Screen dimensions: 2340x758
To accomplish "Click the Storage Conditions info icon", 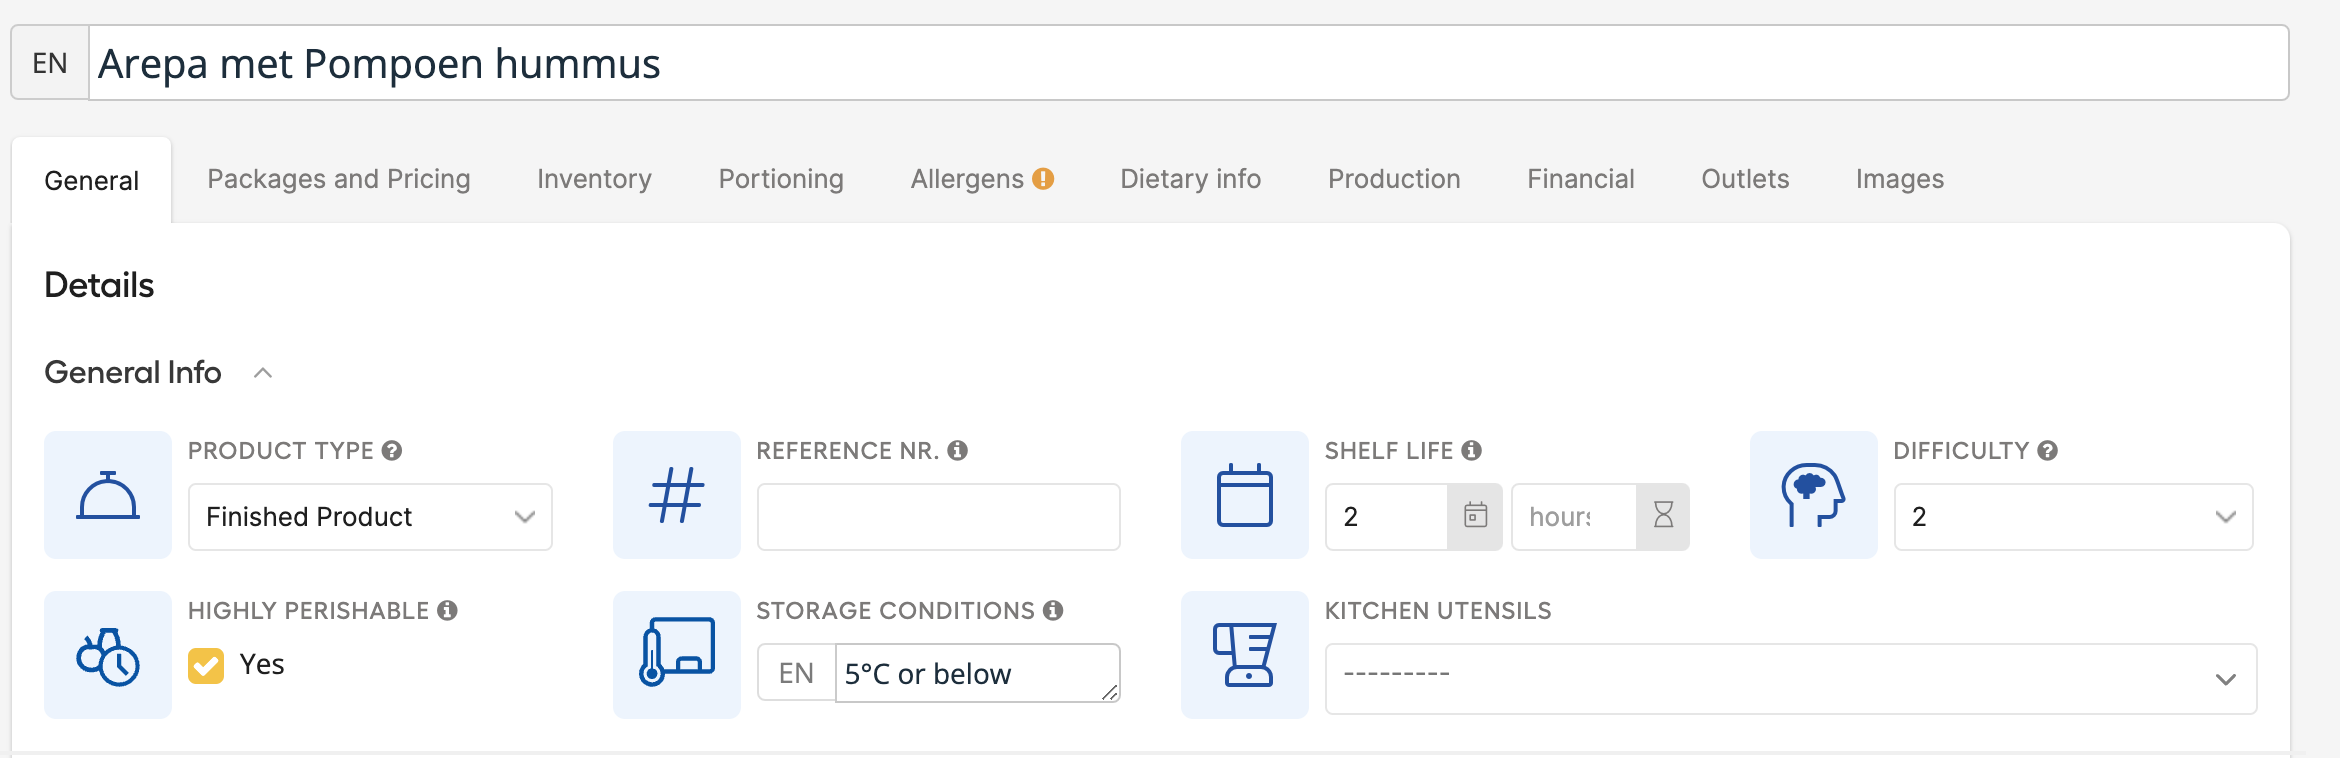I will [1053, 611].
